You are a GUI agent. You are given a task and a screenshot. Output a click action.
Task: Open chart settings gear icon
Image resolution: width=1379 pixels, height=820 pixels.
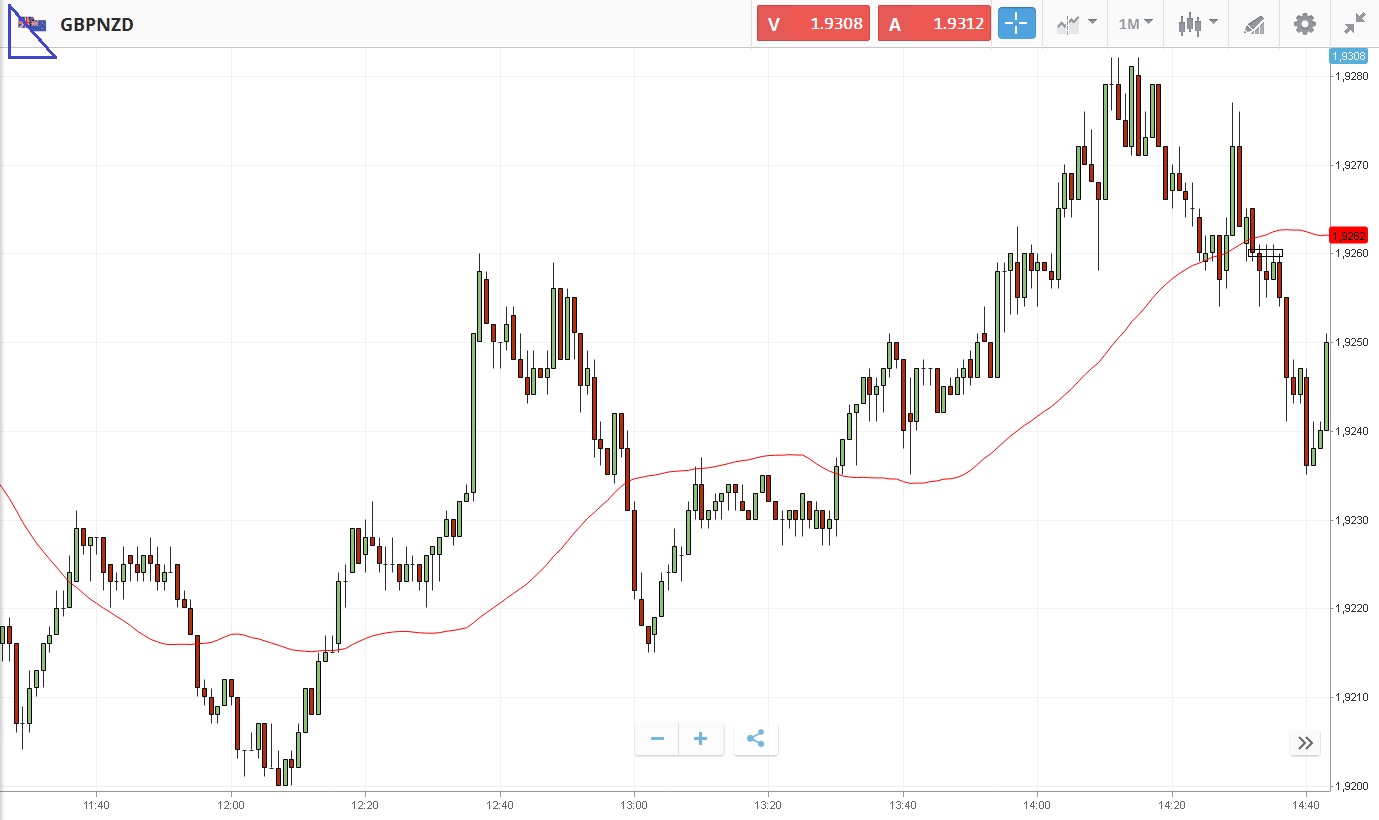(1305, 24)
